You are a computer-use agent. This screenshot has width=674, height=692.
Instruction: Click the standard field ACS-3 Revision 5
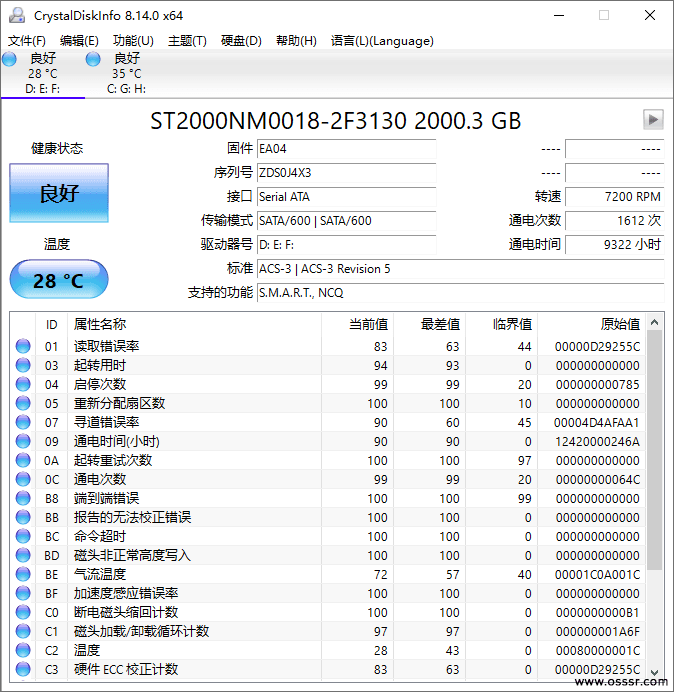pyautogui.click(x=460, y=269)
